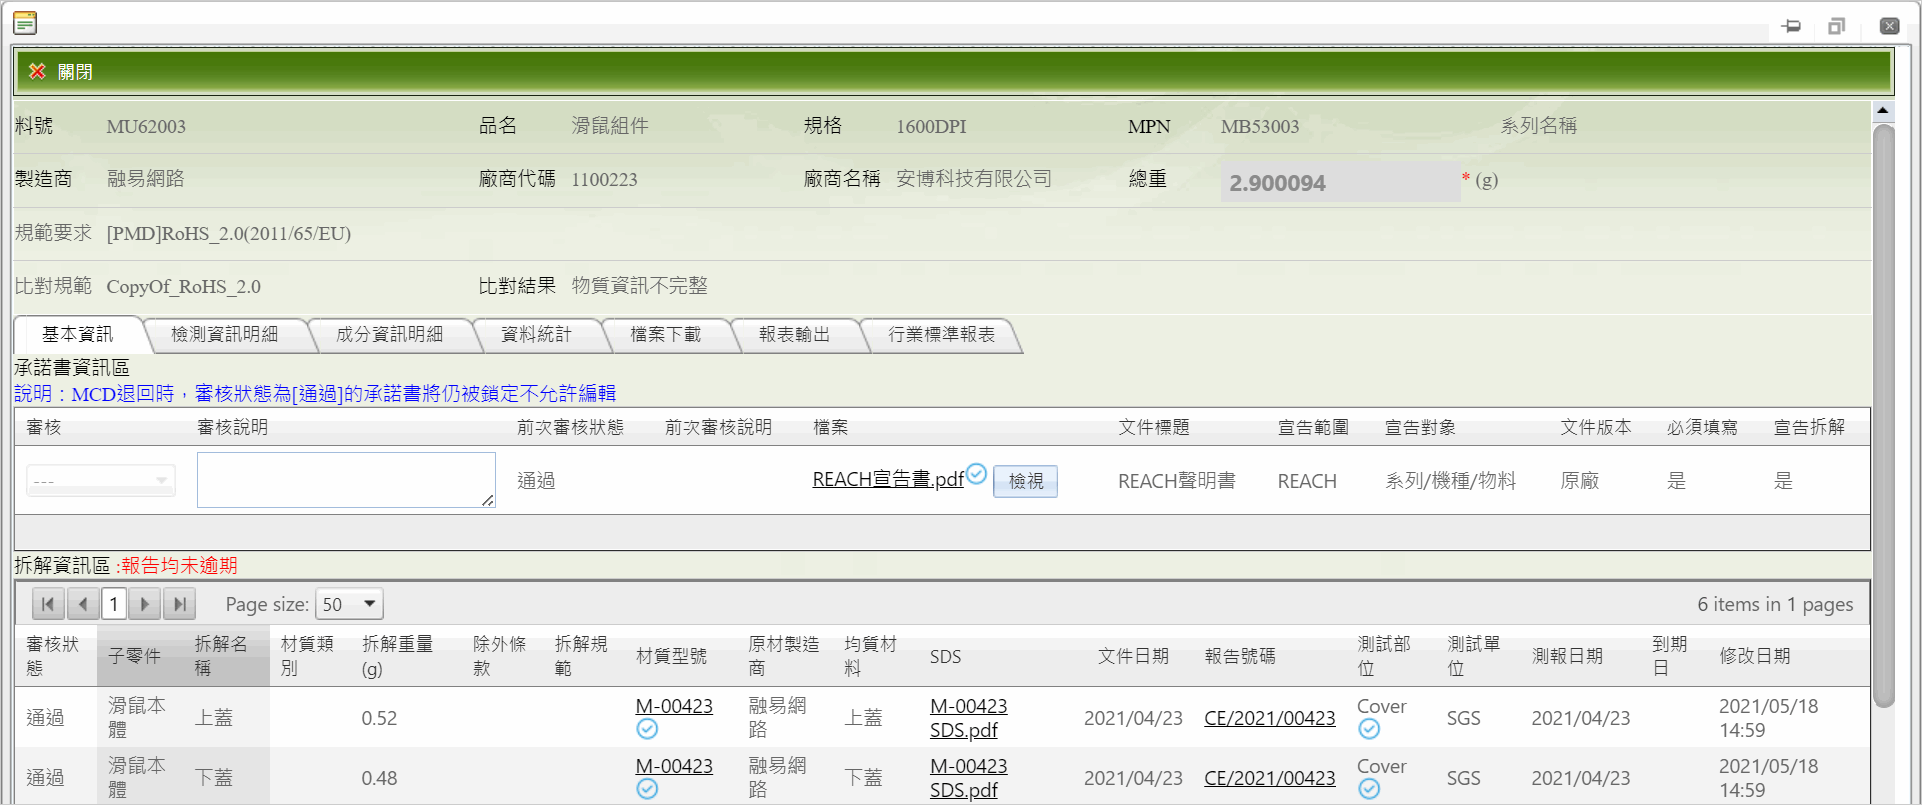
Task: Click the 檢視 view button
Action: (x=1026, y=481)
